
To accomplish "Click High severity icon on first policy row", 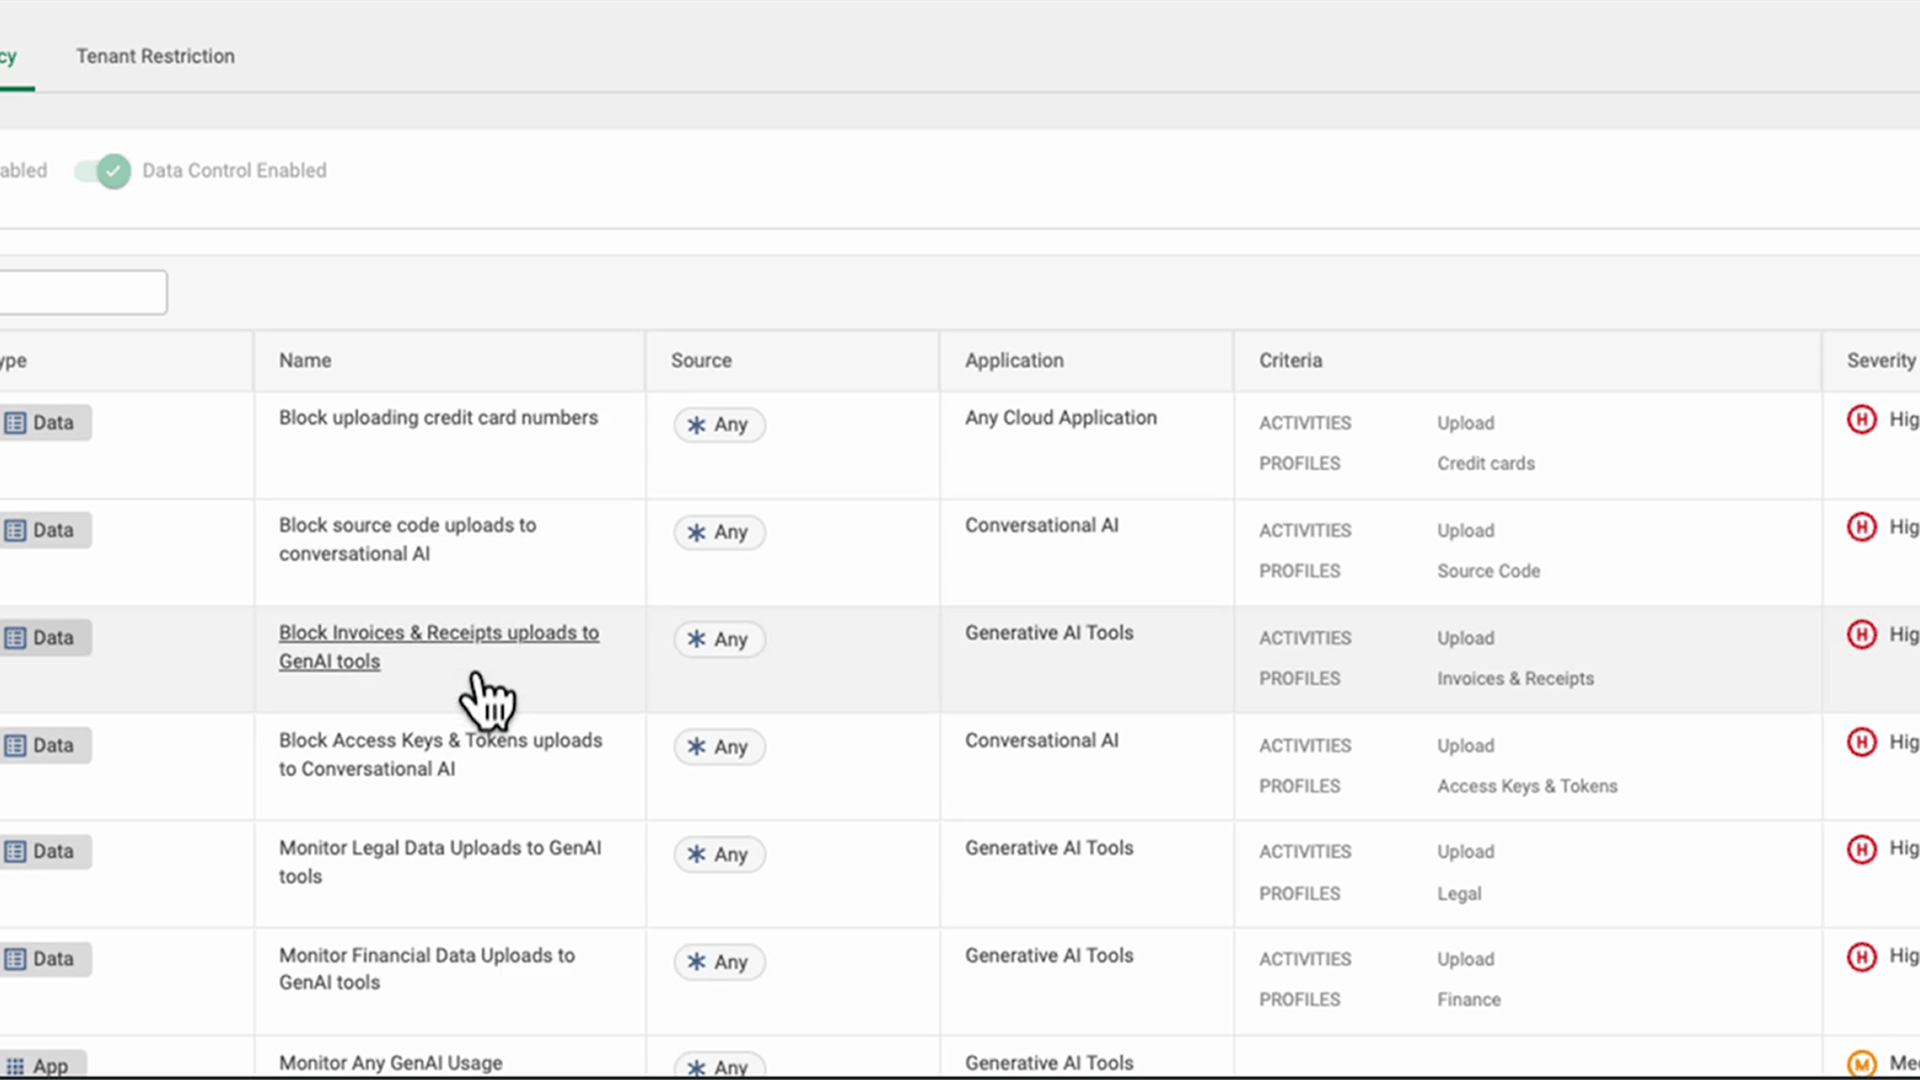I will pyautogui.click(x=1861, y=420).
